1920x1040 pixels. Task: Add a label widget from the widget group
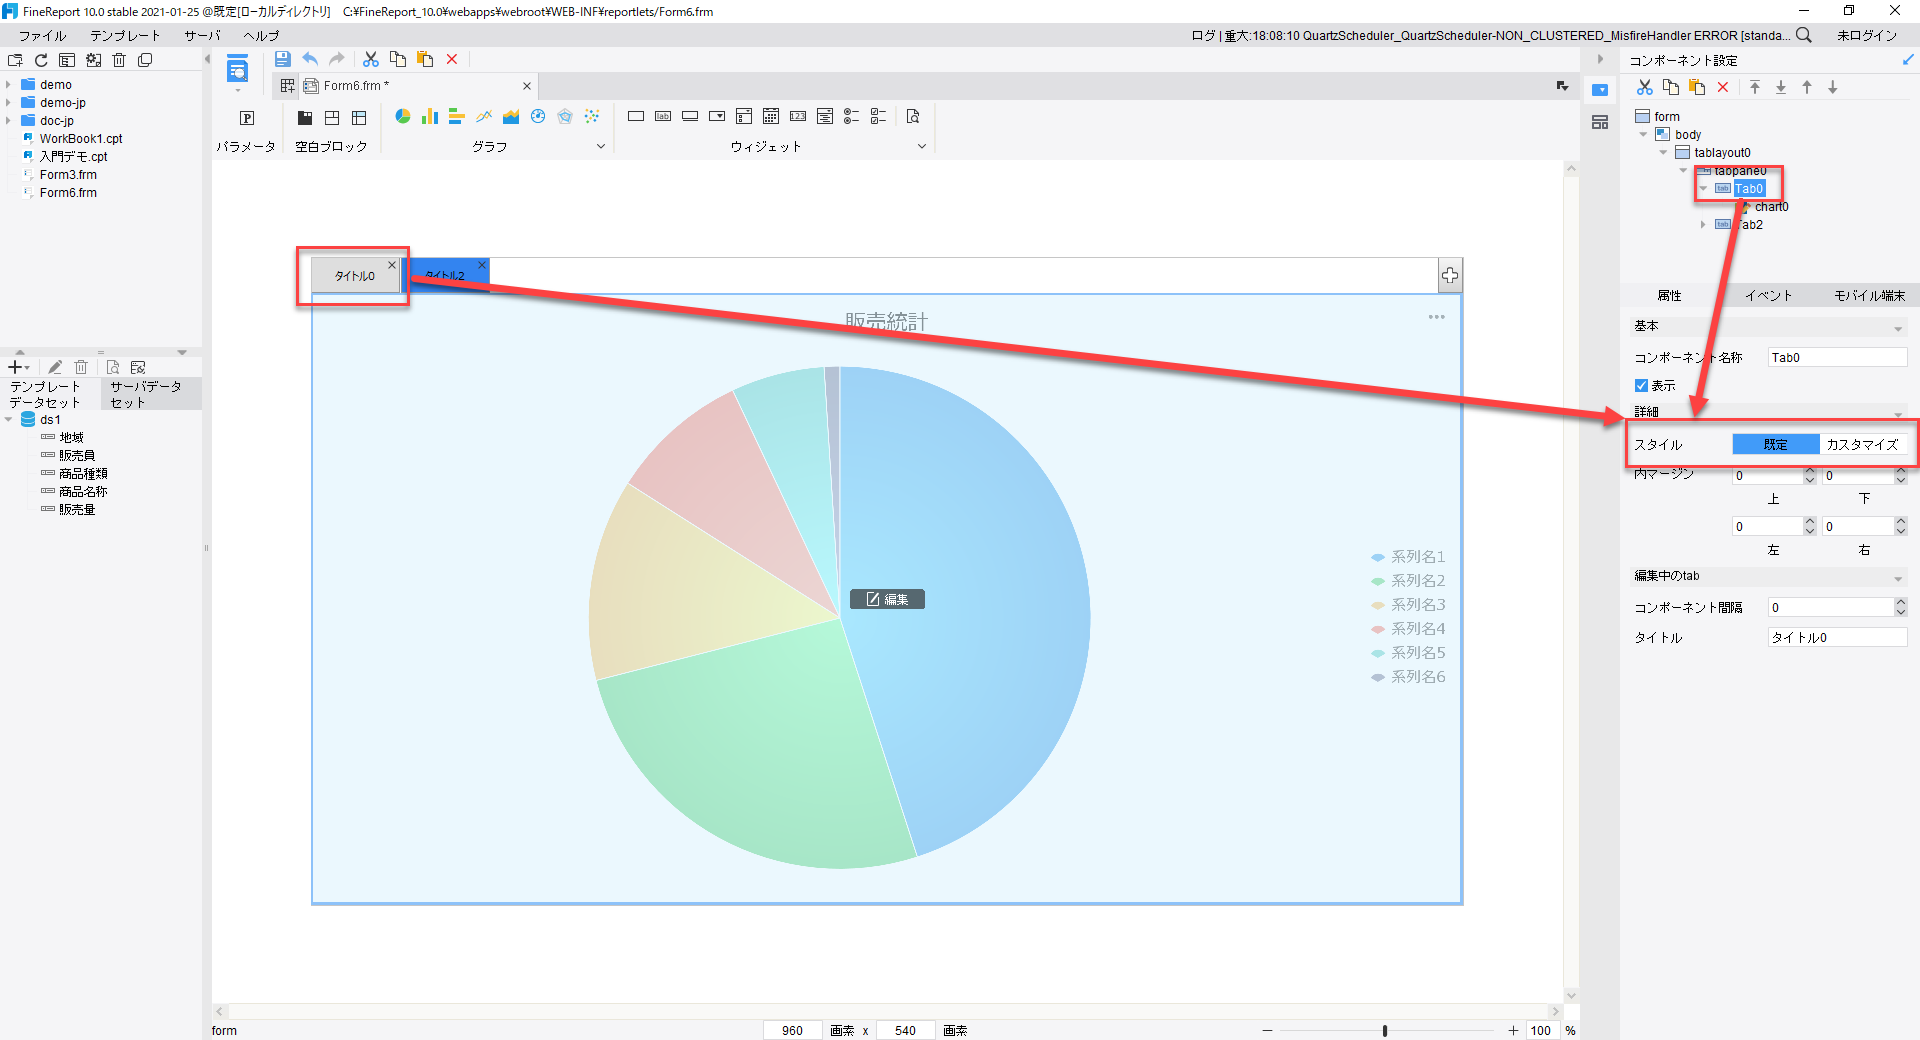coord(663,117)
